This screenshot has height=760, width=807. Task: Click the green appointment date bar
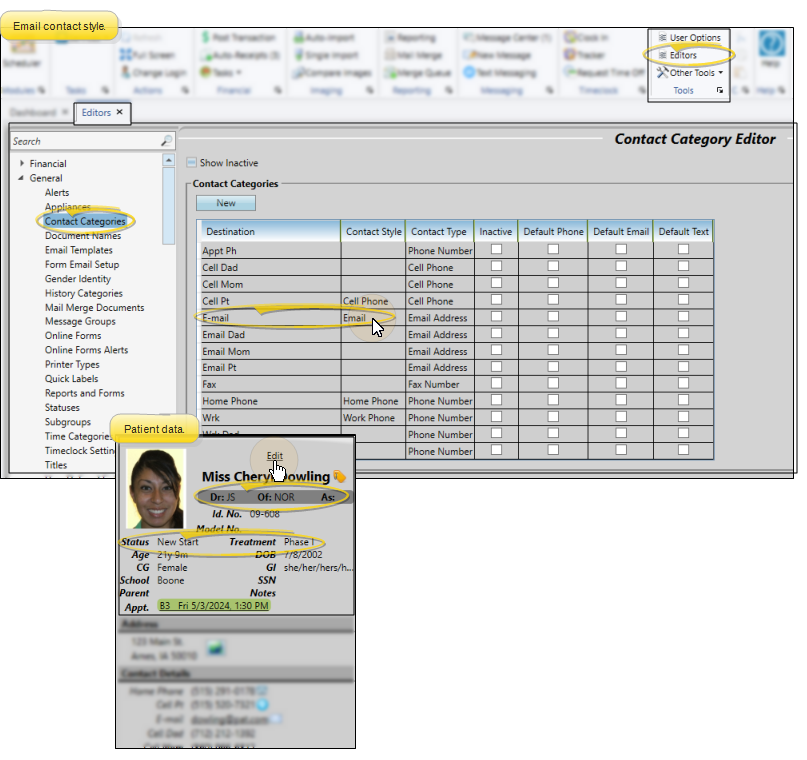coord(213,605)
